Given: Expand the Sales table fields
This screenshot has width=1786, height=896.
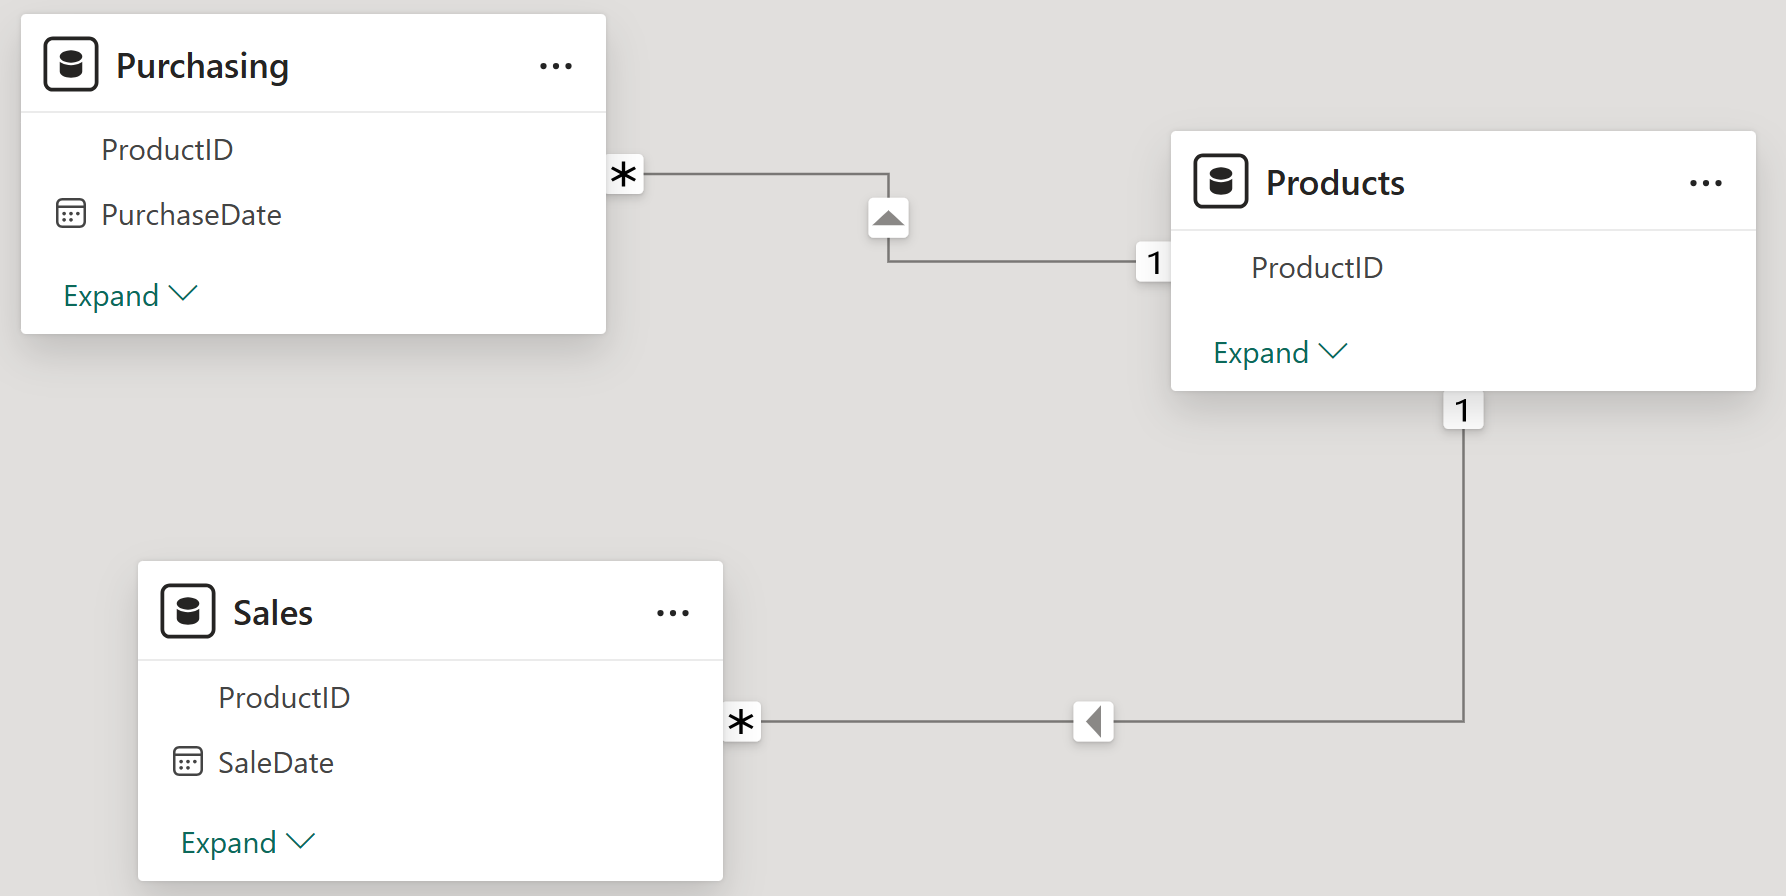Looking at the screenshot, I should click(248, 842).
